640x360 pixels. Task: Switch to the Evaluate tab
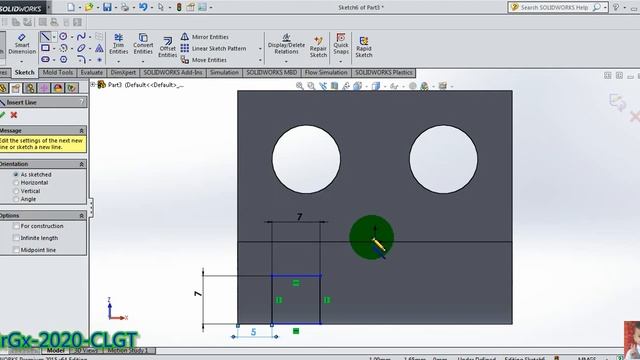point(91,72)
